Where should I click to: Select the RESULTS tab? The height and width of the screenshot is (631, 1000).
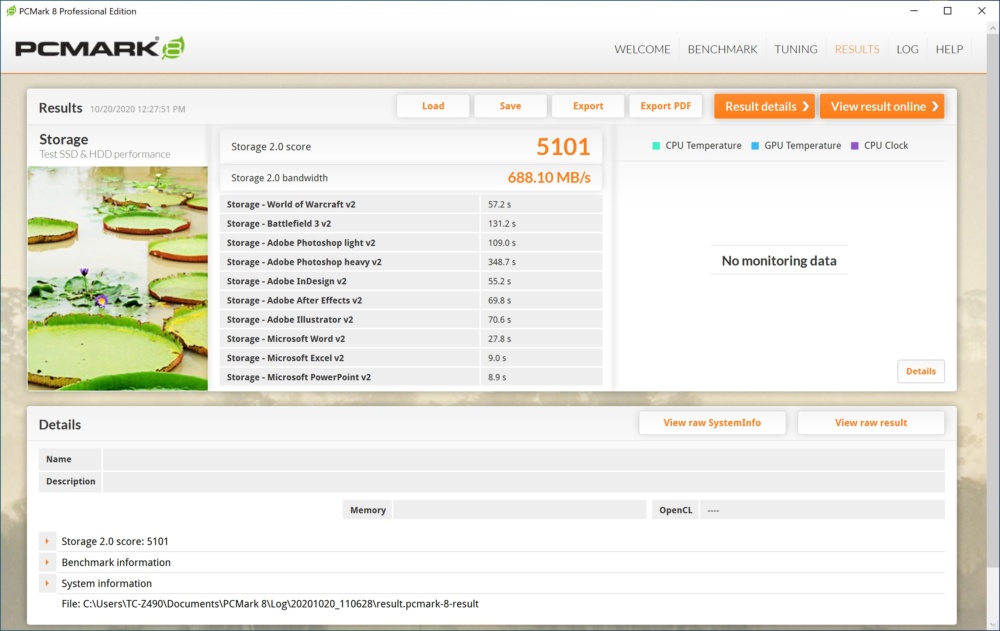[857, 49]
